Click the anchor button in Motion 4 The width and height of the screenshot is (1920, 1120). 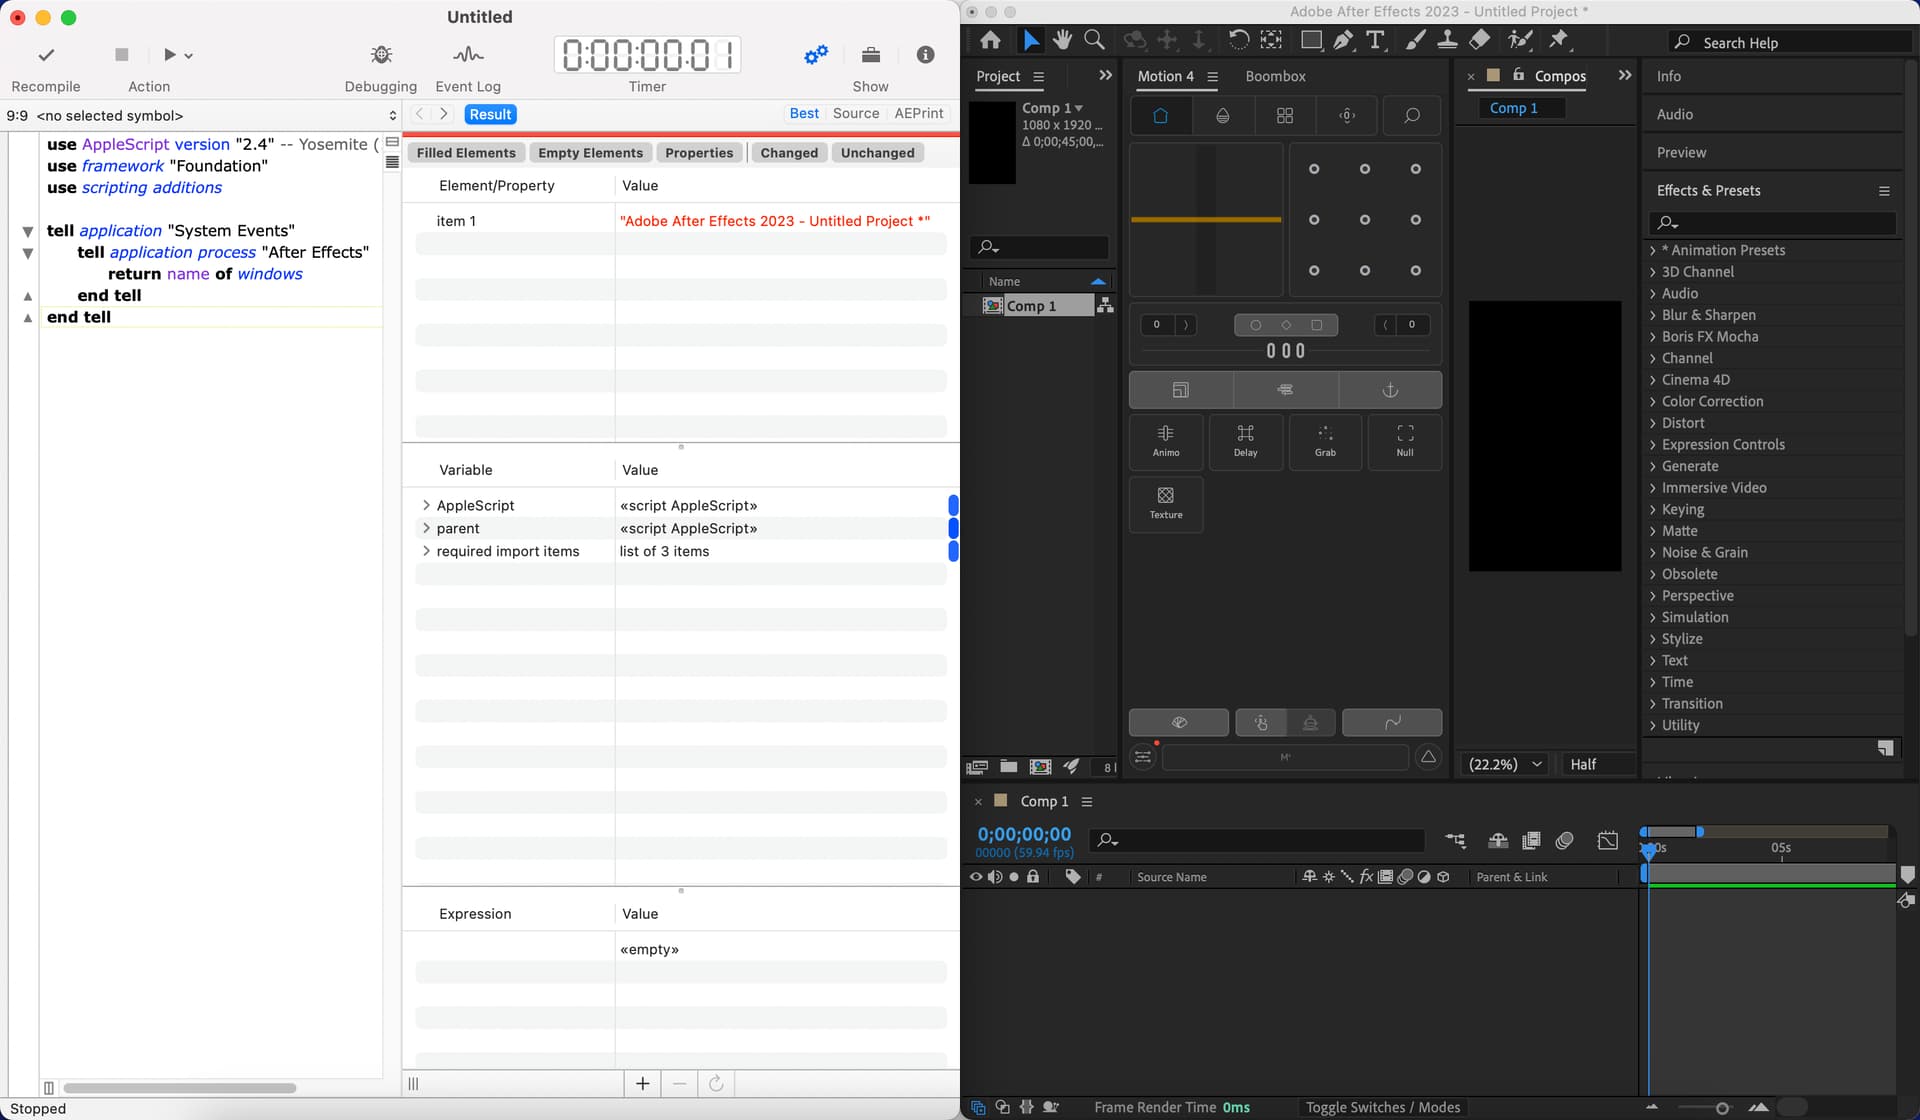pyautogui.click(x=1390, y=390)
